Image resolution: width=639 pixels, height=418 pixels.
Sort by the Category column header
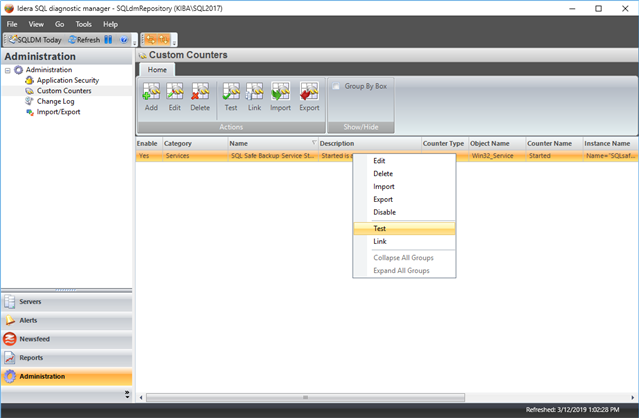[x=195, y=143]
